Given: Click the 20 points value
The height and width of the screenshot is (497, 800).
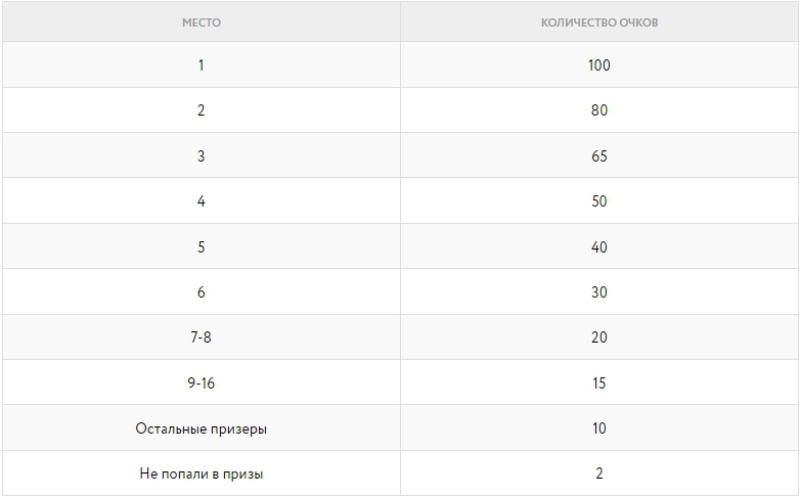Looking at the screenshot, I should click(599, 338).
